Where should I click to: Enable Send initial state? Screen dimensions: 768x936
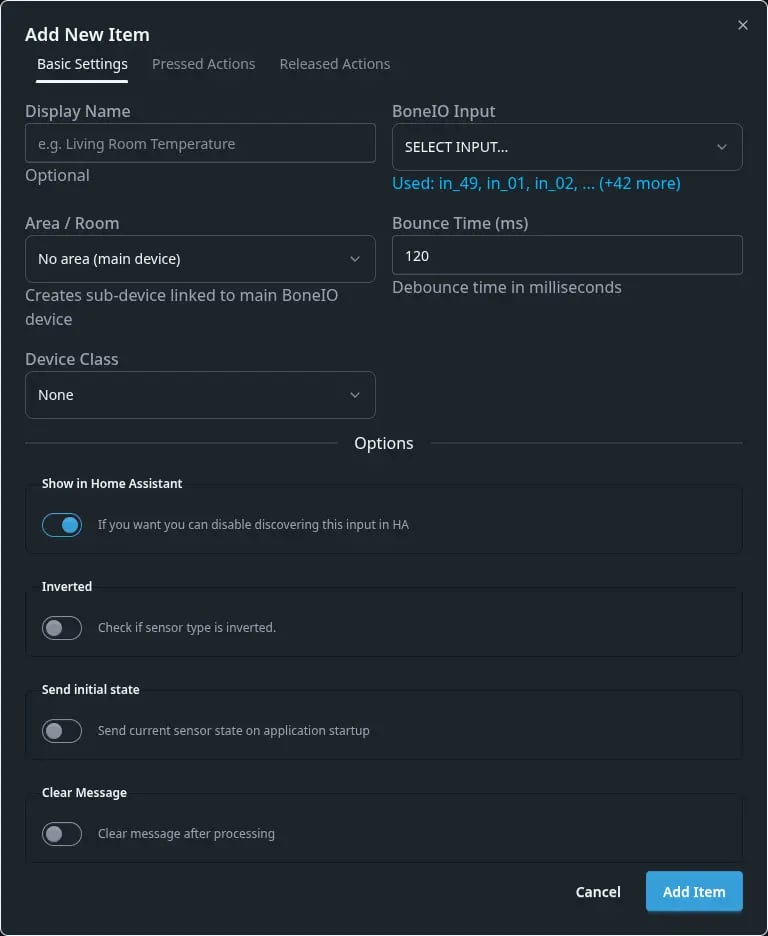(x=61, y=731)
